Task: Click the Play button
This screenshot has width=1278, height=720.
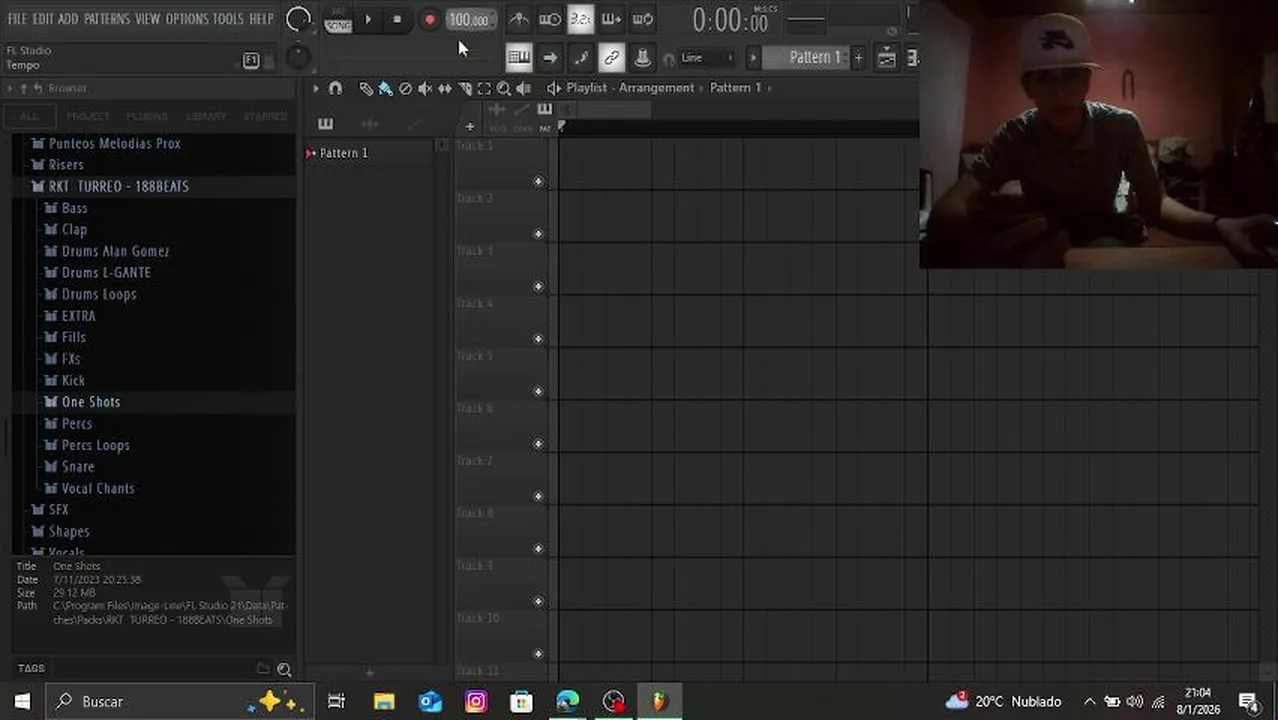Action: click(368, 19)
